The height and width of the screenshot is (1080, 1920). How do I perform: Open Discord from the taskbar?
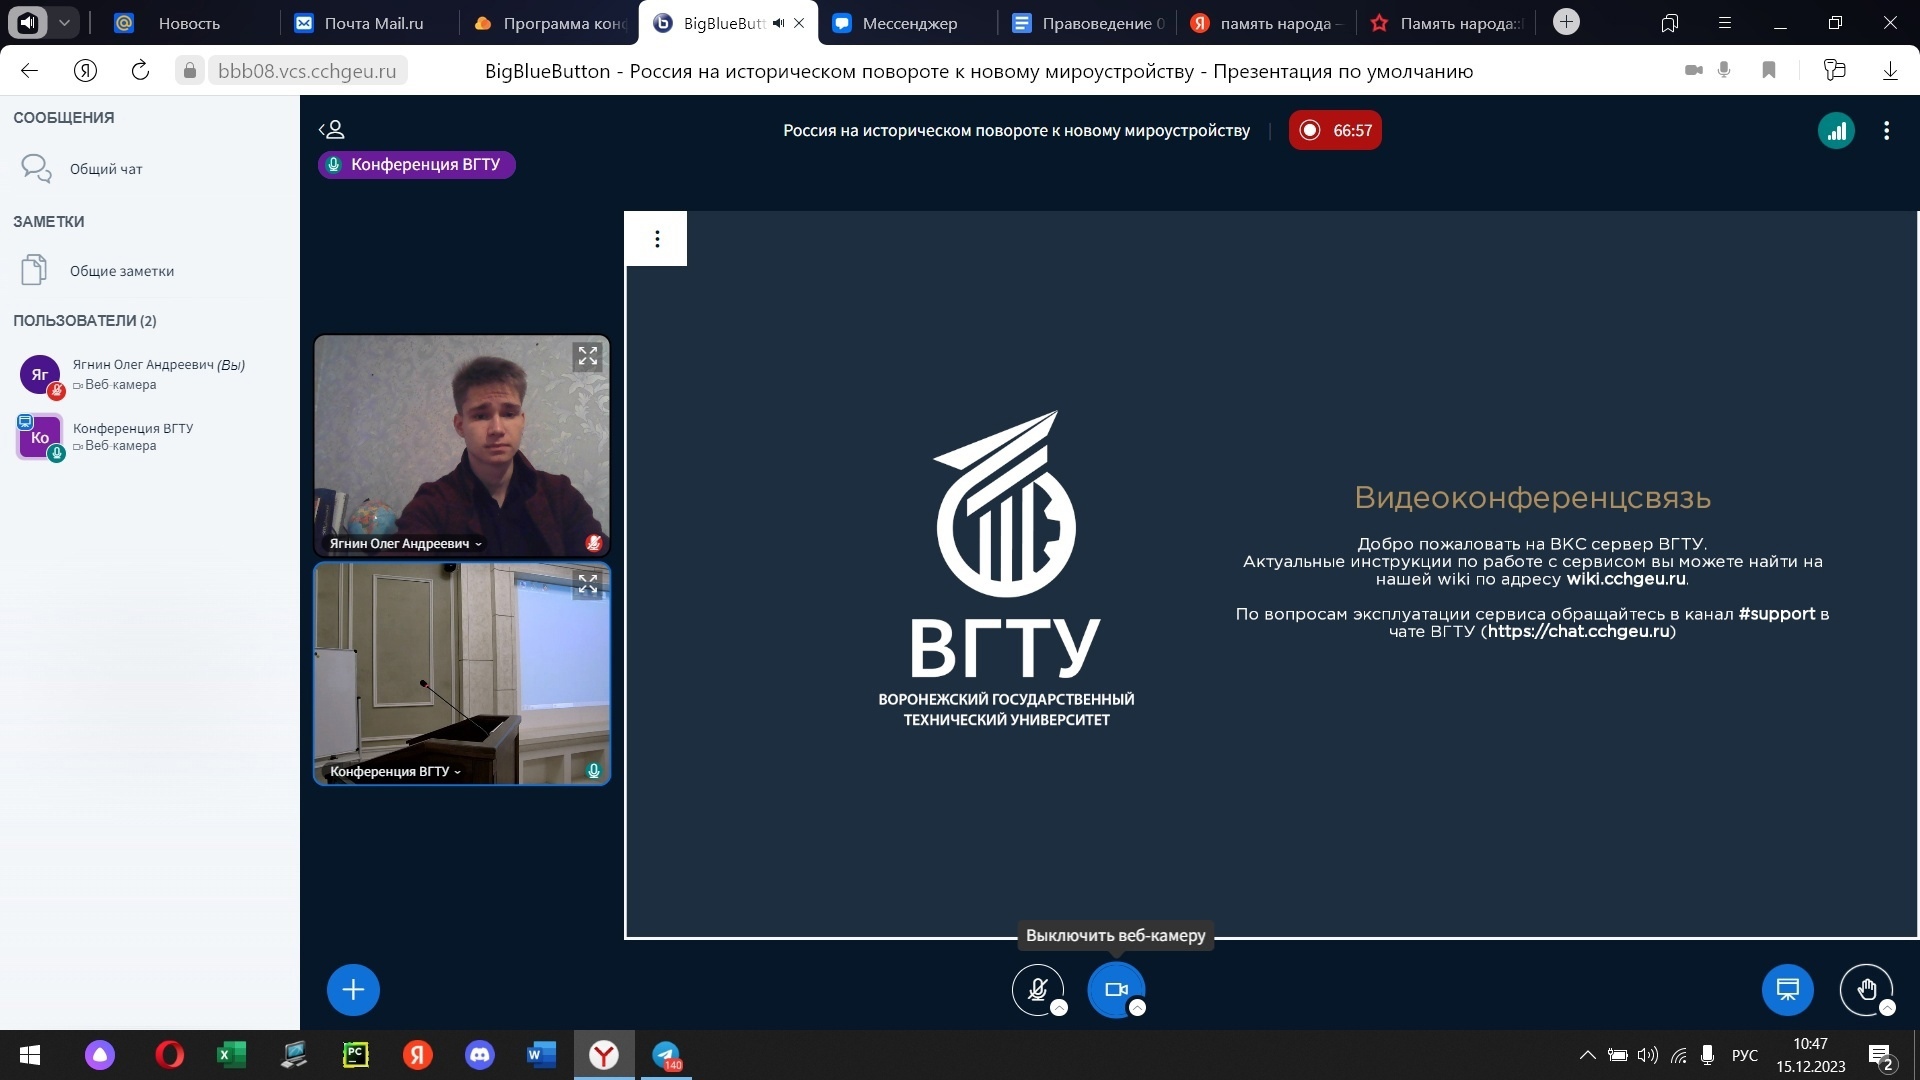coord(480,1055)
